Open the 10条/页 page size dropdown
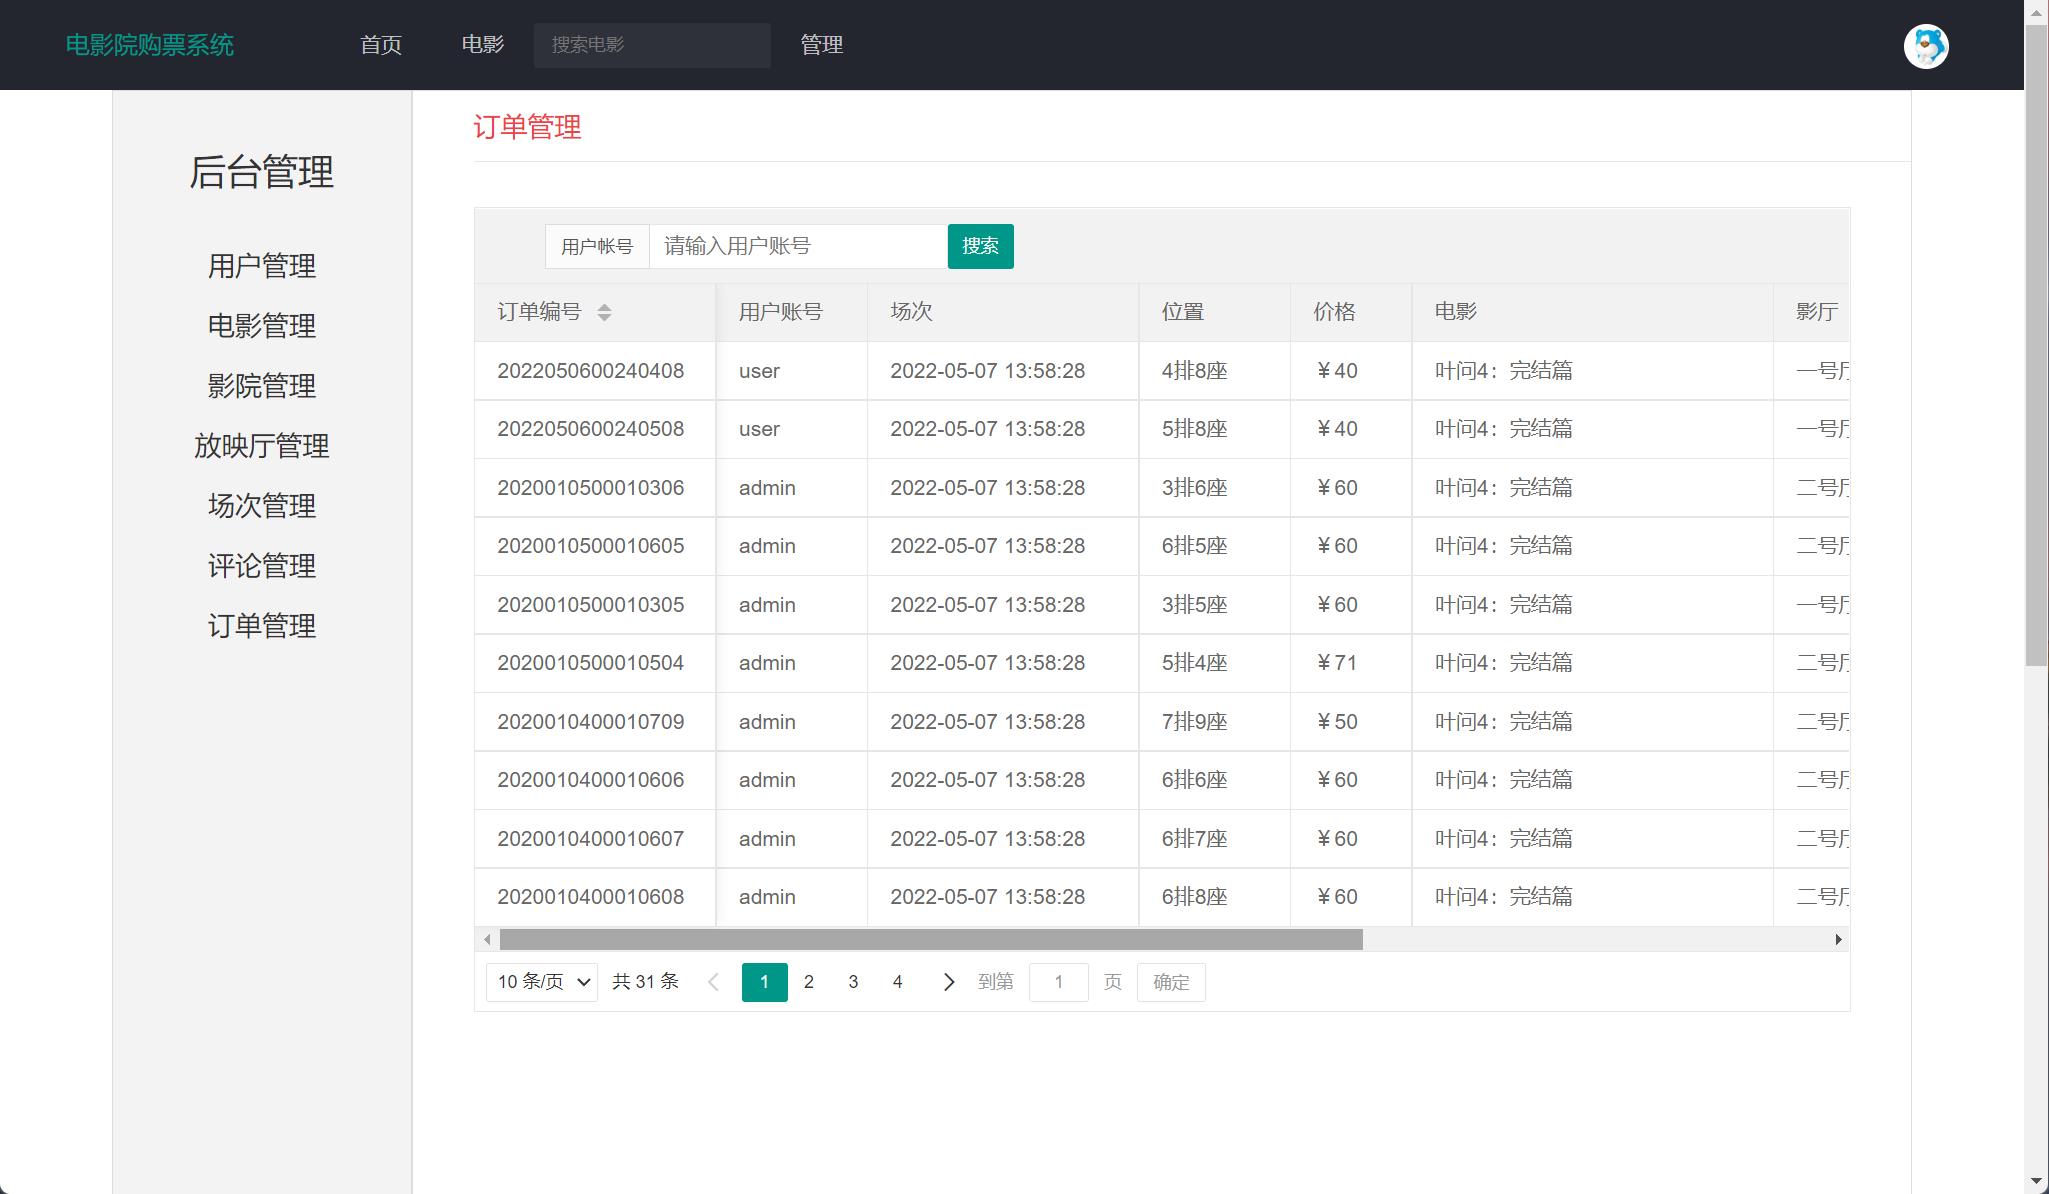This screenshot has width=2049, height=1194. tap(540, 982)
